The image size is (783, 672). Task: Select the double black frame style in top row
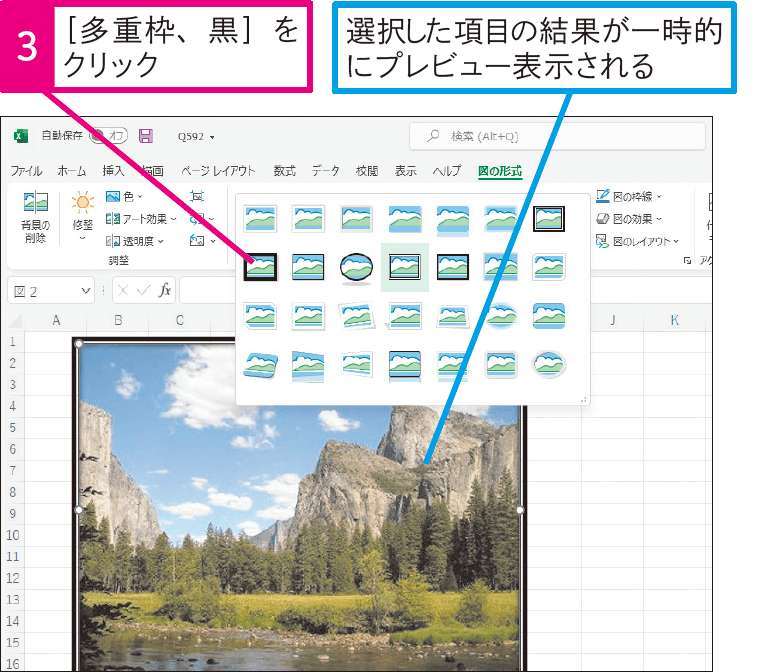pyautogui.click(x=548, y=218)
